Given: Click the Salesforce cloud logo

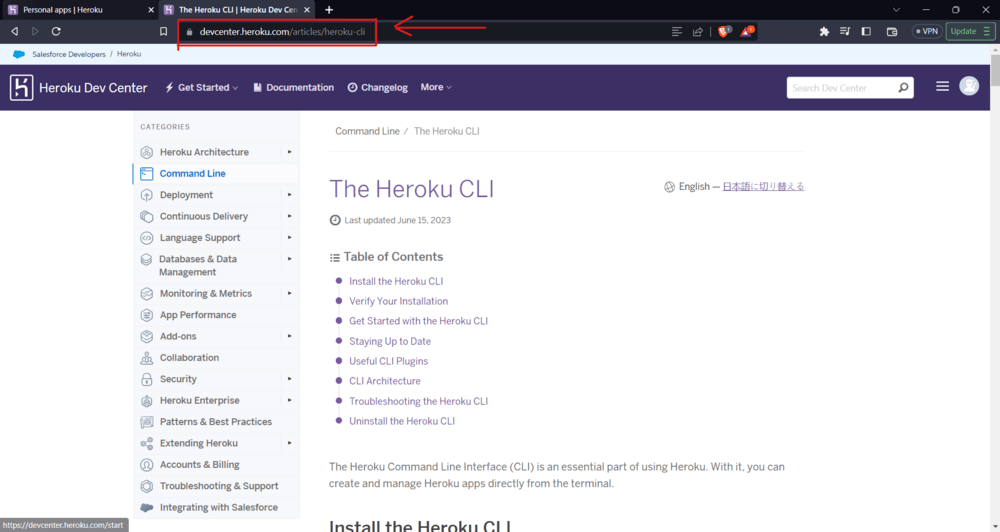Looking at the screenshot, I should (19, 54).
